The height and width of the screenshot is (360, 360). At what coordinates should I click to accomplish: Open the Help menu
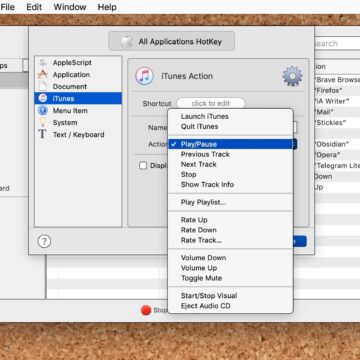107,7
